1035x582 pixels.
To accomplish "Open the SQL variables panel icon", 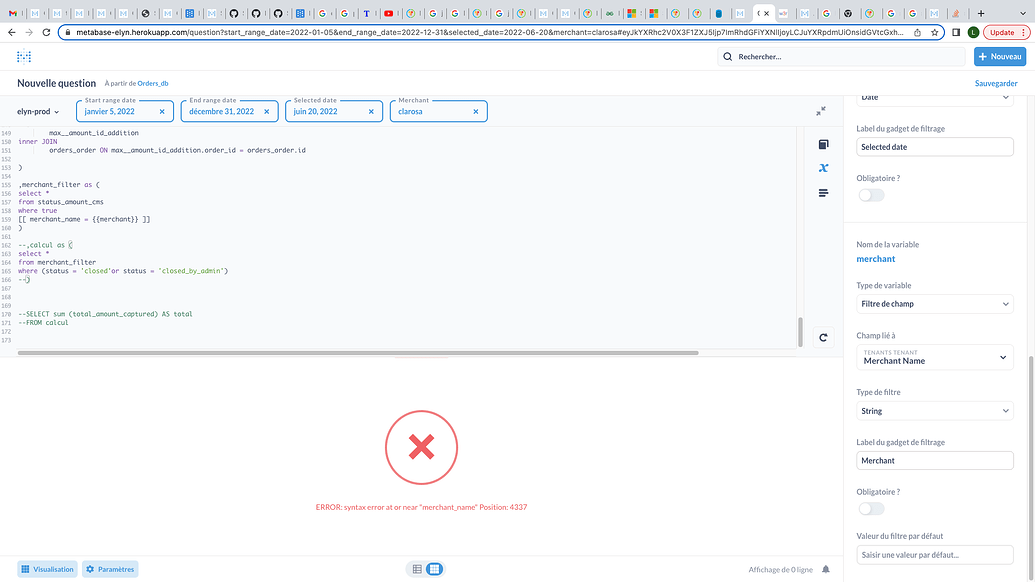I will [x=823, y=167].
